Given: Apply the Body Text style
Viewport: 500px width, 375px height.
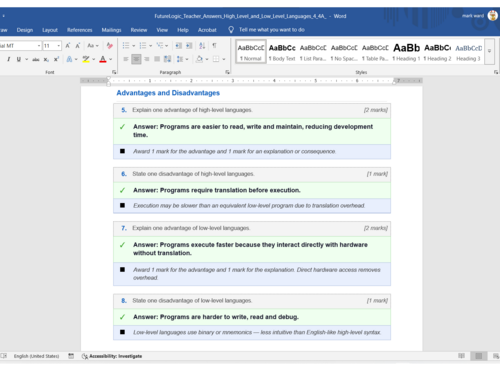Looking at the screenshot, I should click(x=282, y=52).
